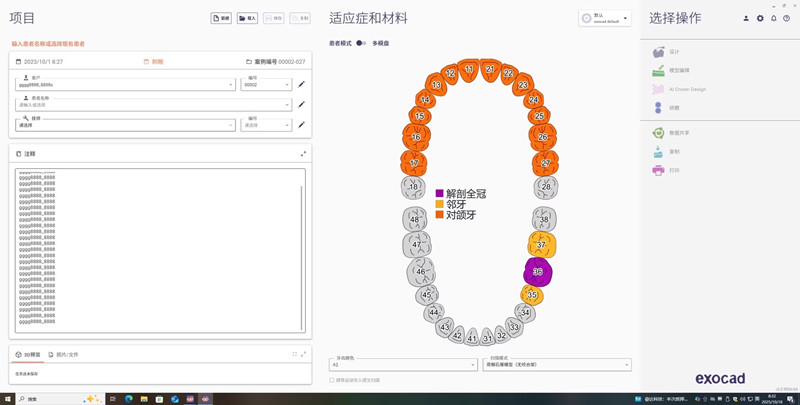Open the client (客户) dropdown
The height and width of the screenshot is (405, 800).
point(125,84)
